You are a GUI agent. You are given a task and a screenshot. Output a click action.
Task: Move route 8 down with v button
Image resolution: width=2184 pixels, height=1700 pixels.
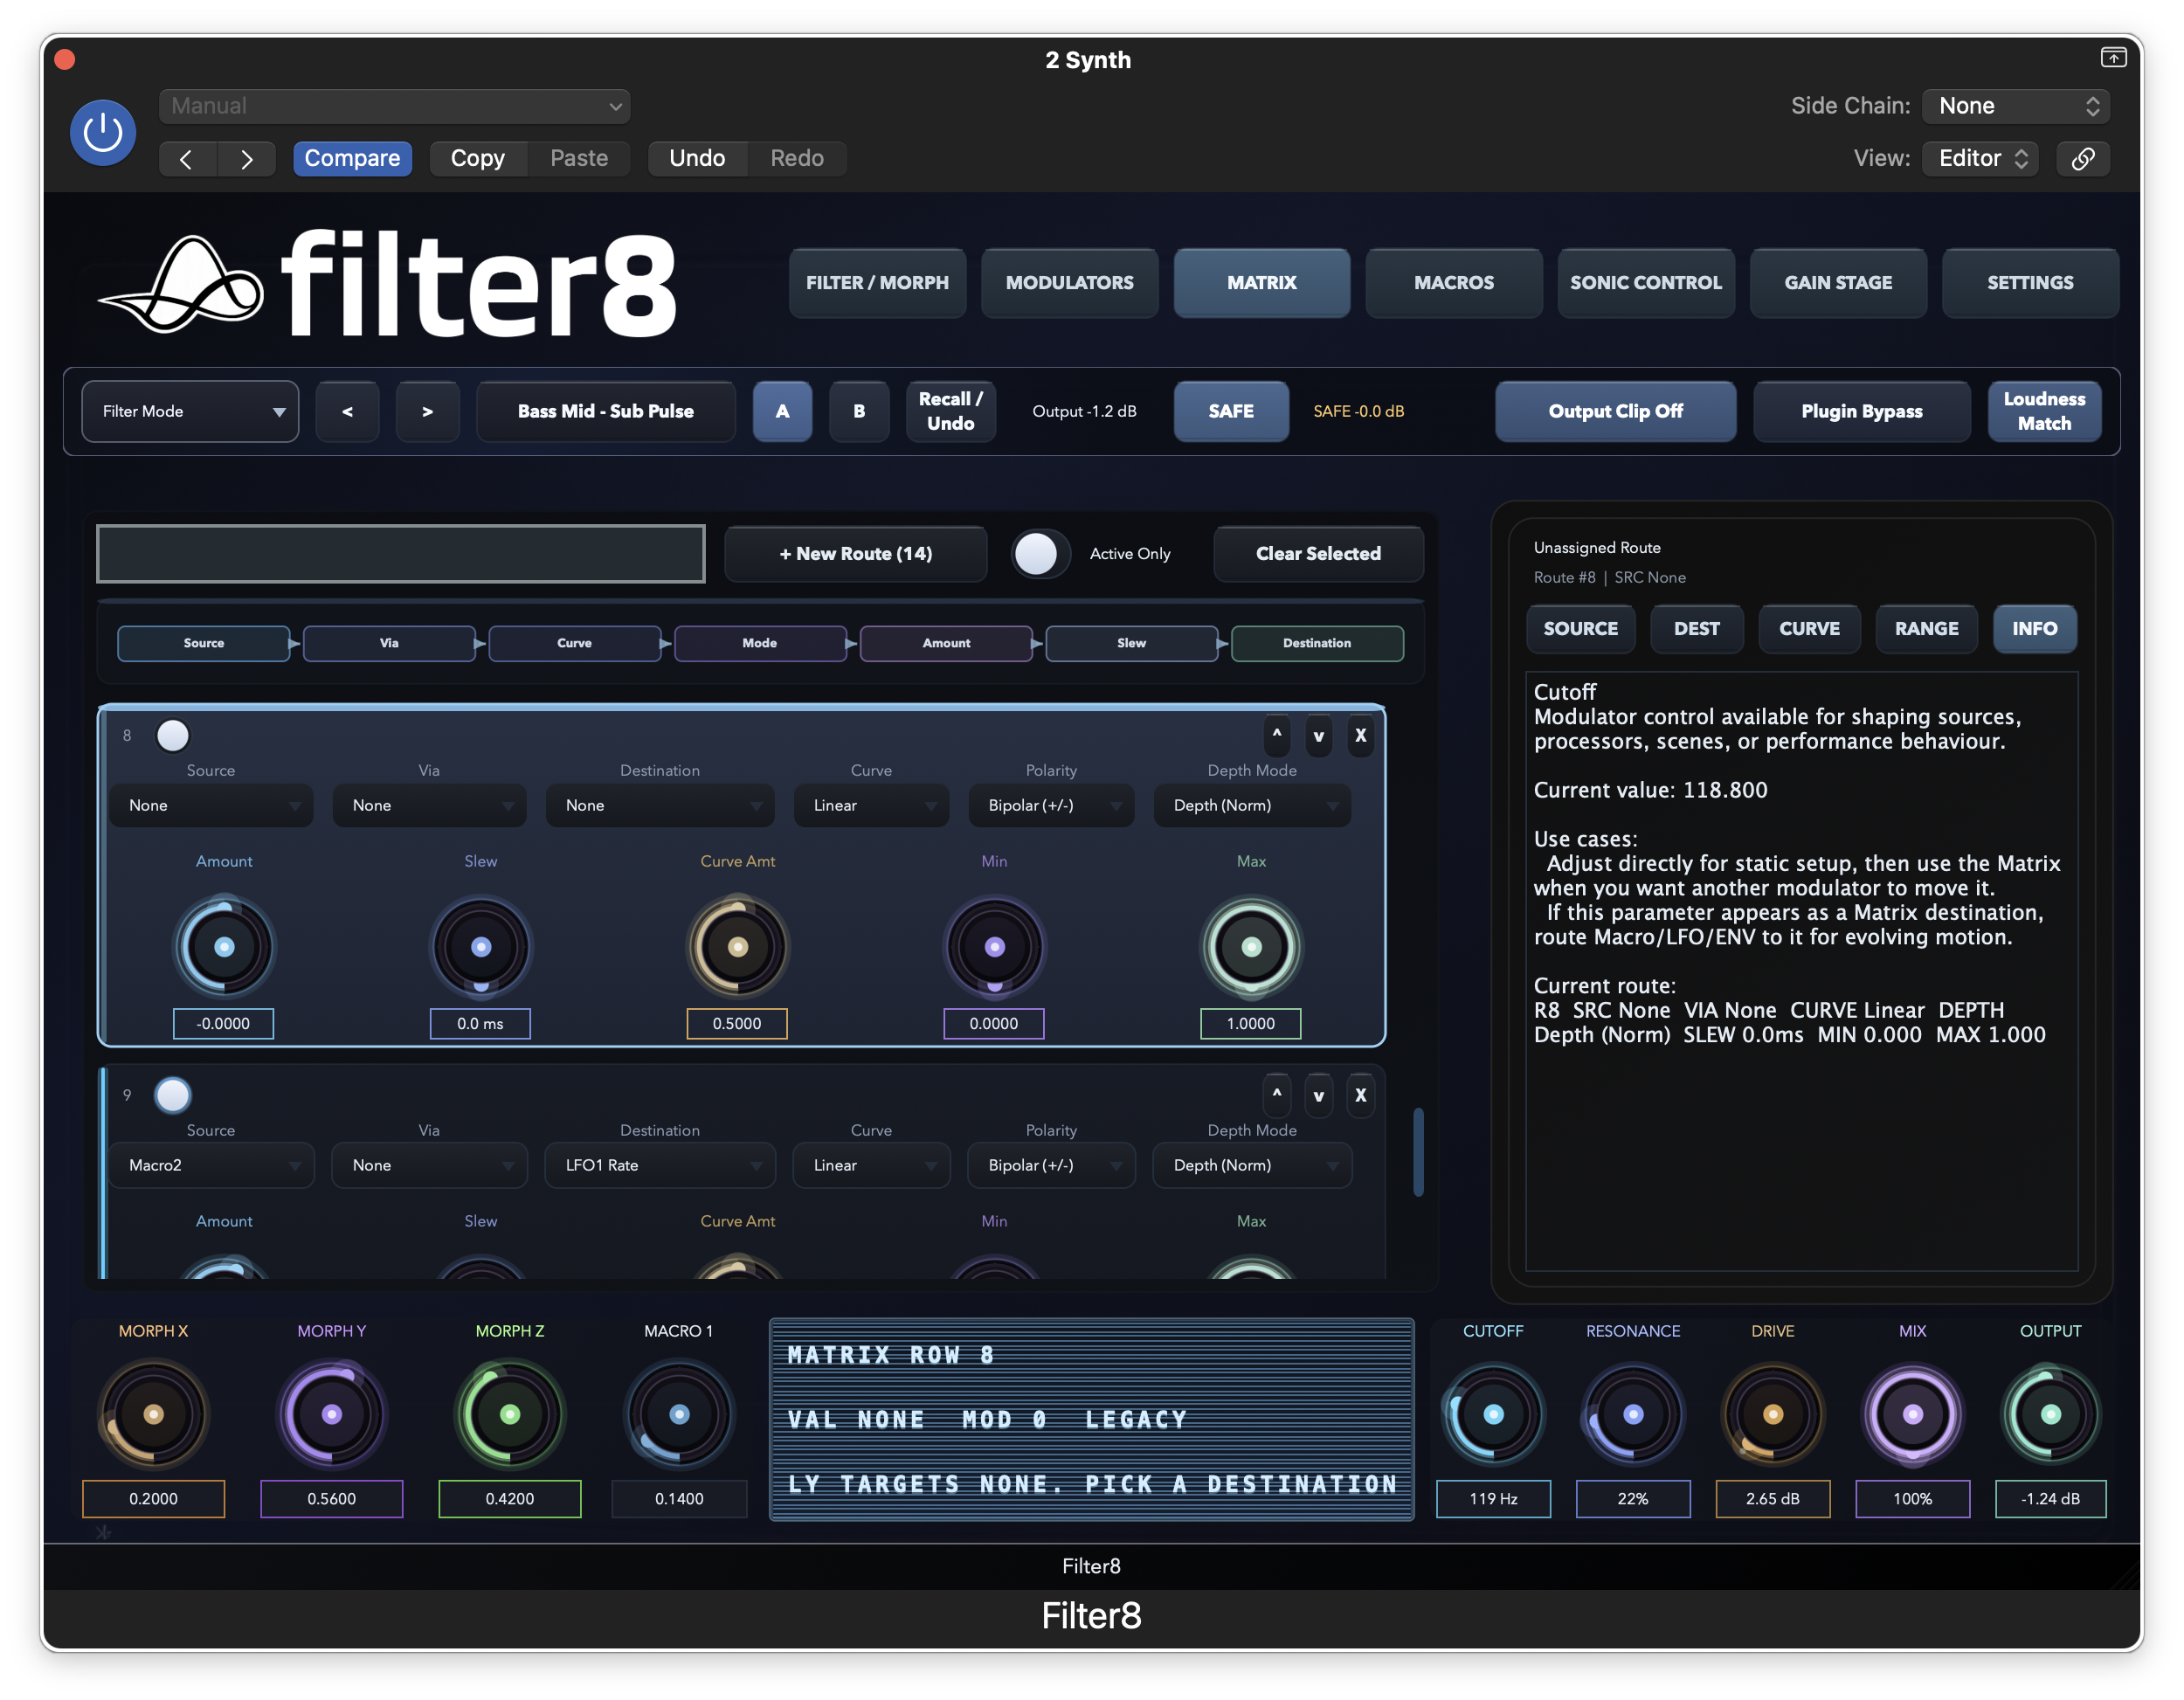click(x=1319, y=736)
